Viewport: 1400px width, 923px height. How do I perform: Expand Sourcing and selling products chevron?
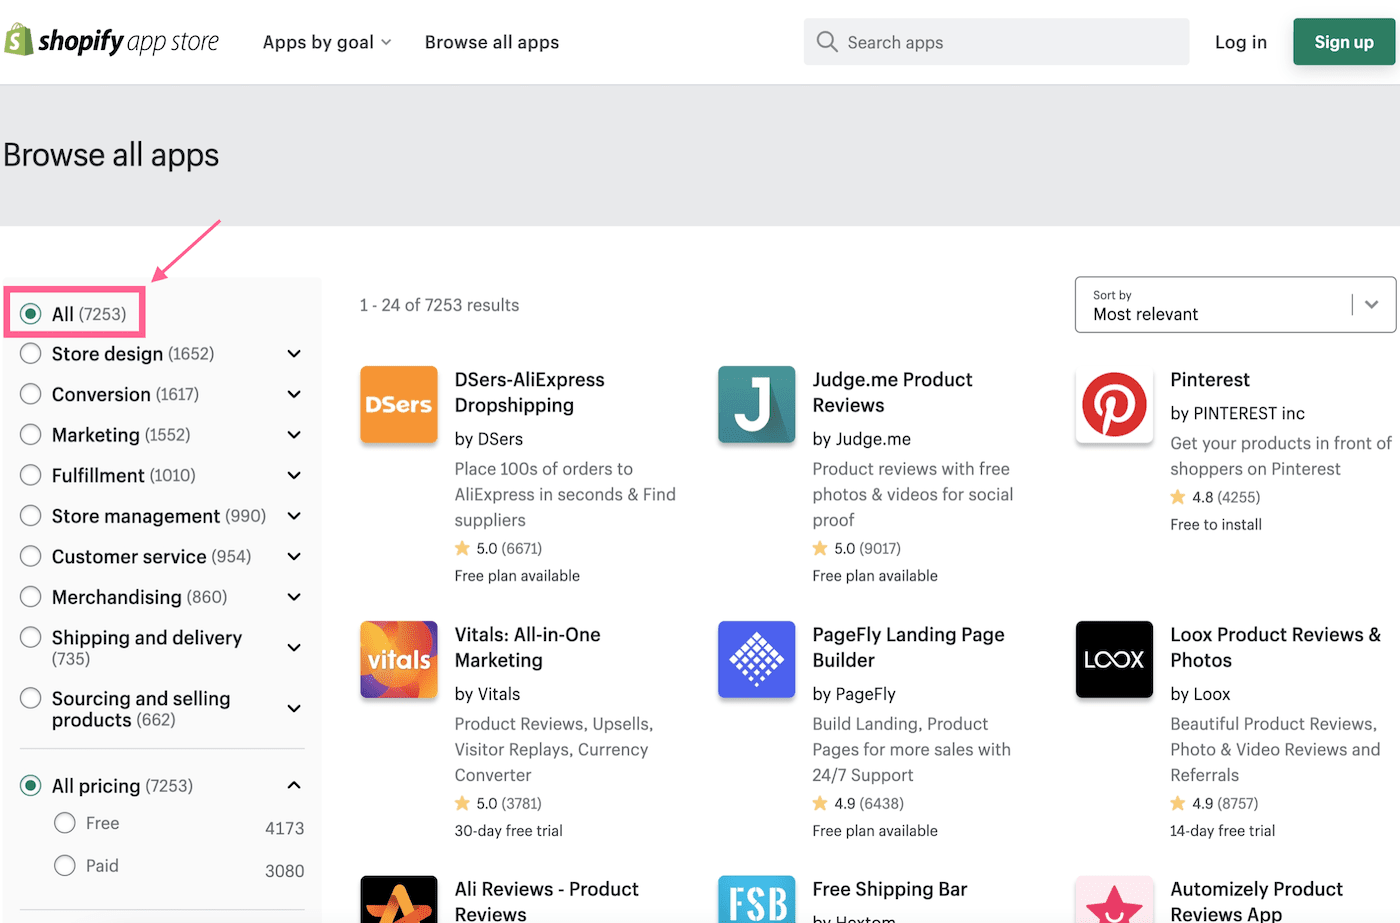pyautogui.click(x=294, y=708)
